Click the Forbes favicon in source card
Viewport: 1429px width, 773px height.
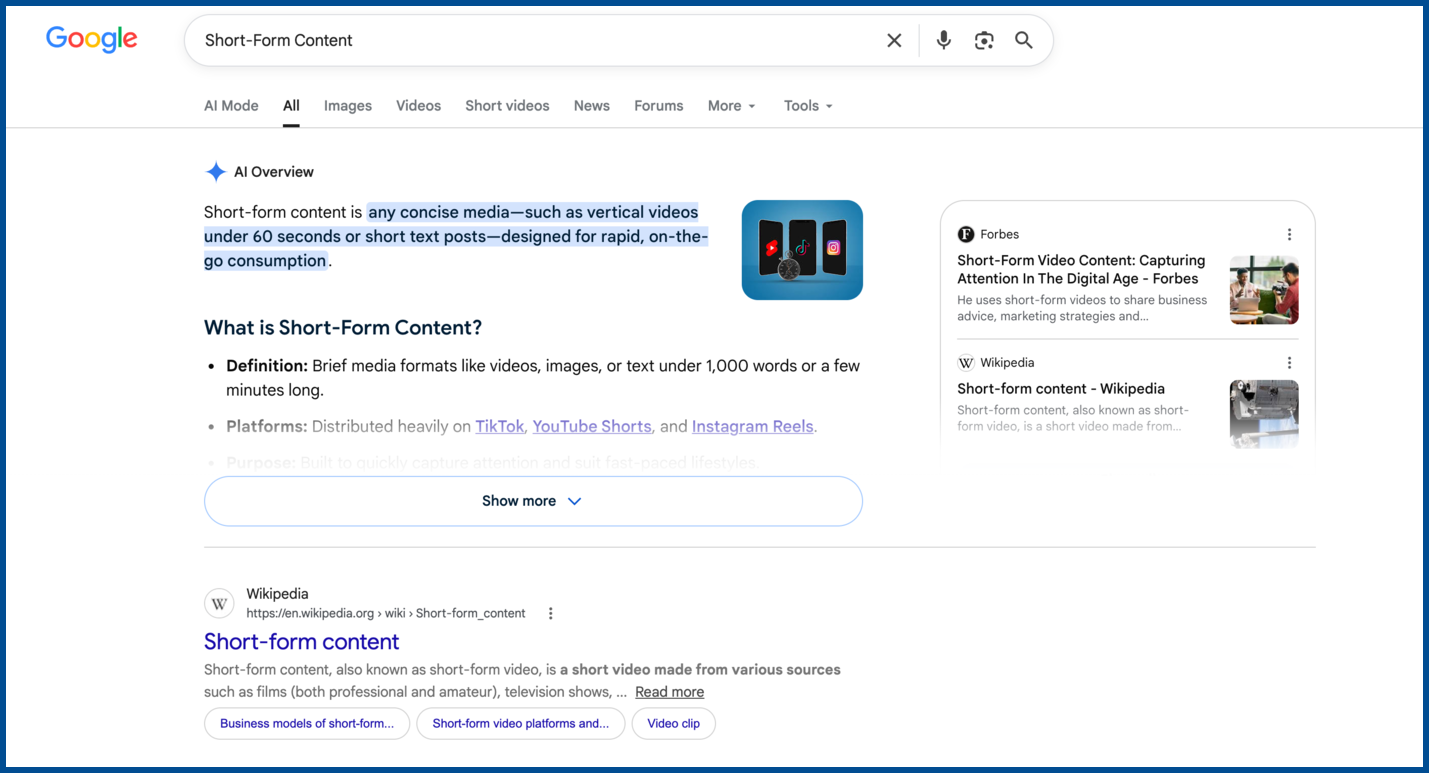(x=966, y=234)
